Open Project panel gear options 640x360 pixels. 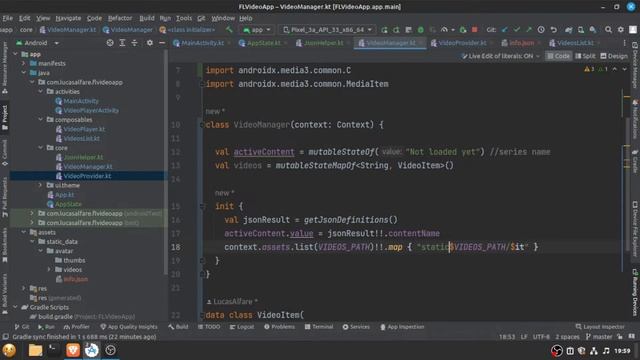click(x=150, y=43)
